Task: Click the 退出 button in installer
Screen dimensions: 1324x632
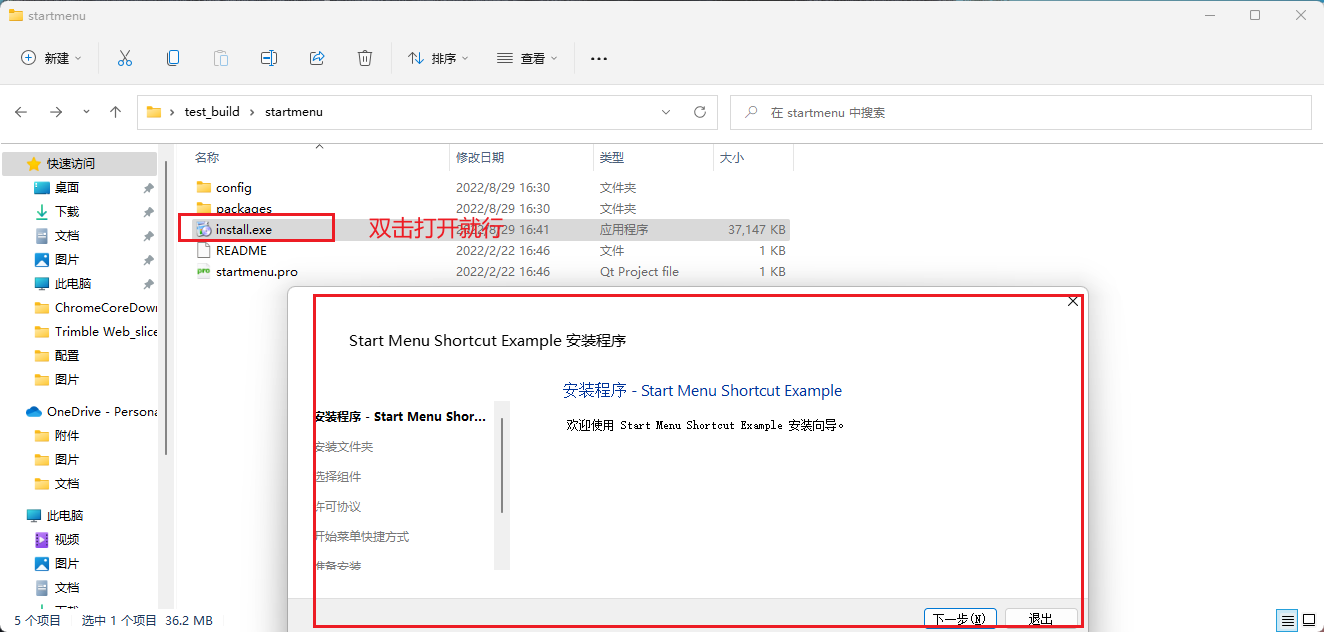Action: [x=1041, y=619]
